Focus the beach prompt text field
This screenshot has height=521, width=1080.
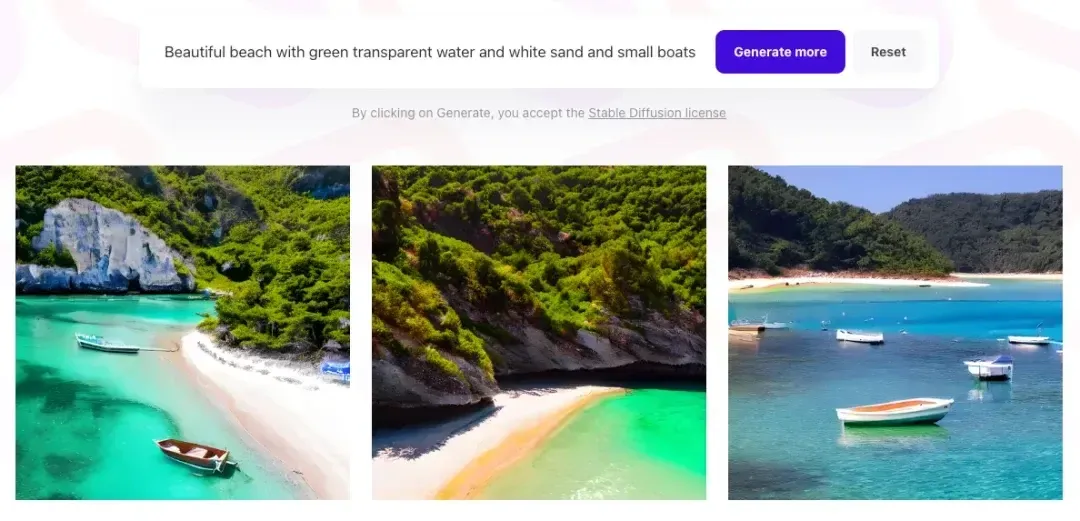click(430, 52)
